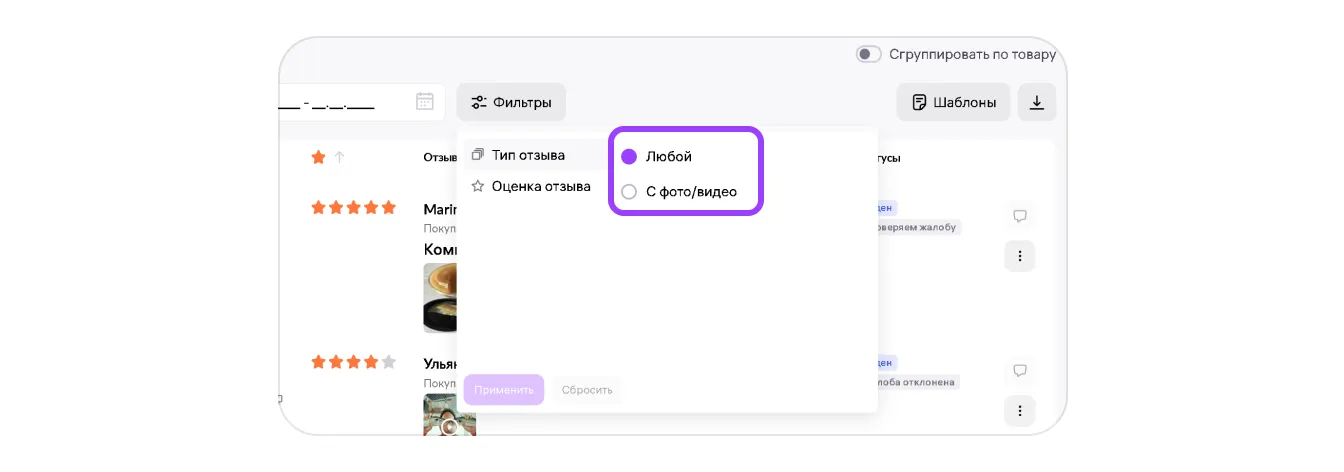Toggle the 'Сгруппировать по товару' switch
1344x472 pixels.
click(x=868, y=54)
